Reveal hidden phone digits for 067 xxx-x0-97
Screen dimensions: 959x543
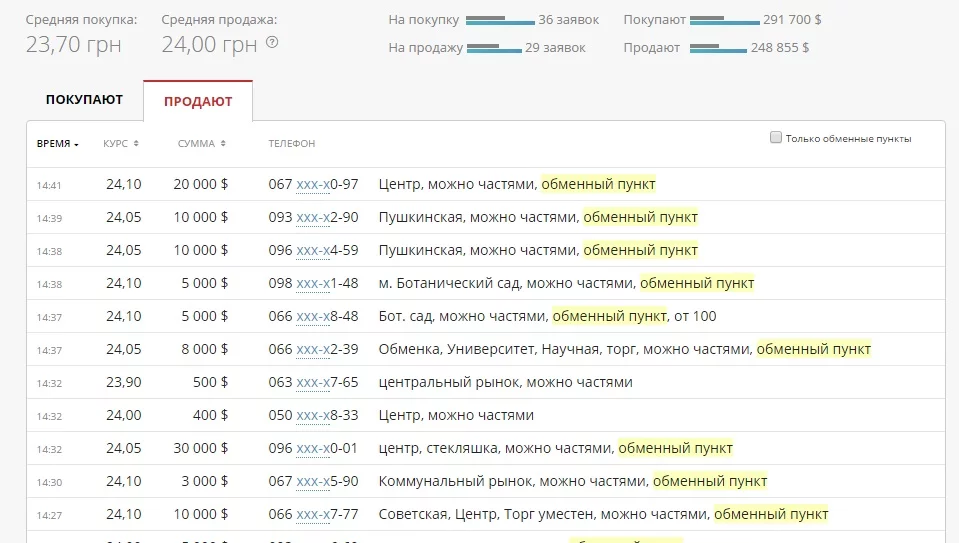click(x=313, y=184)
